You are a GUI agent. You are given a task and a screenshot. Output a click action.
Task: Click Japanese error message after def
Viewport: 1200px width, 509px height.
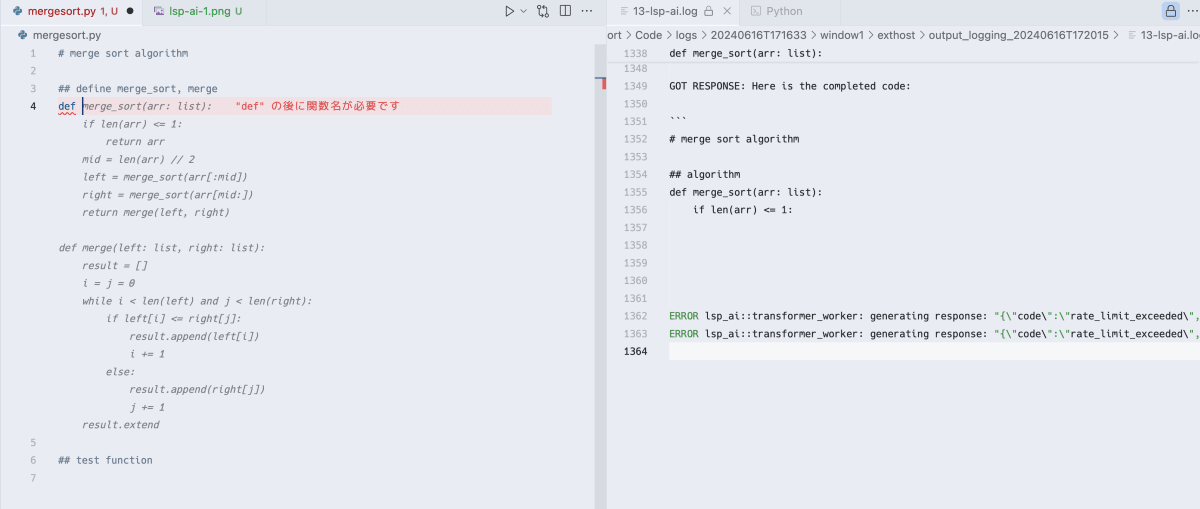(x=318, y=105)
